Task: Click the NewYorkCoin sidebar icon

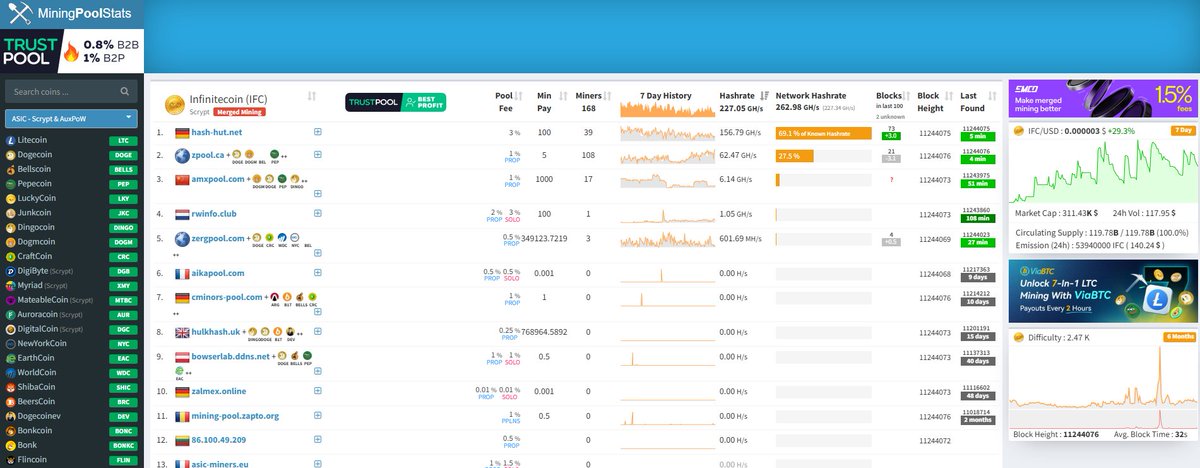Action: click(x=11, y=343)
